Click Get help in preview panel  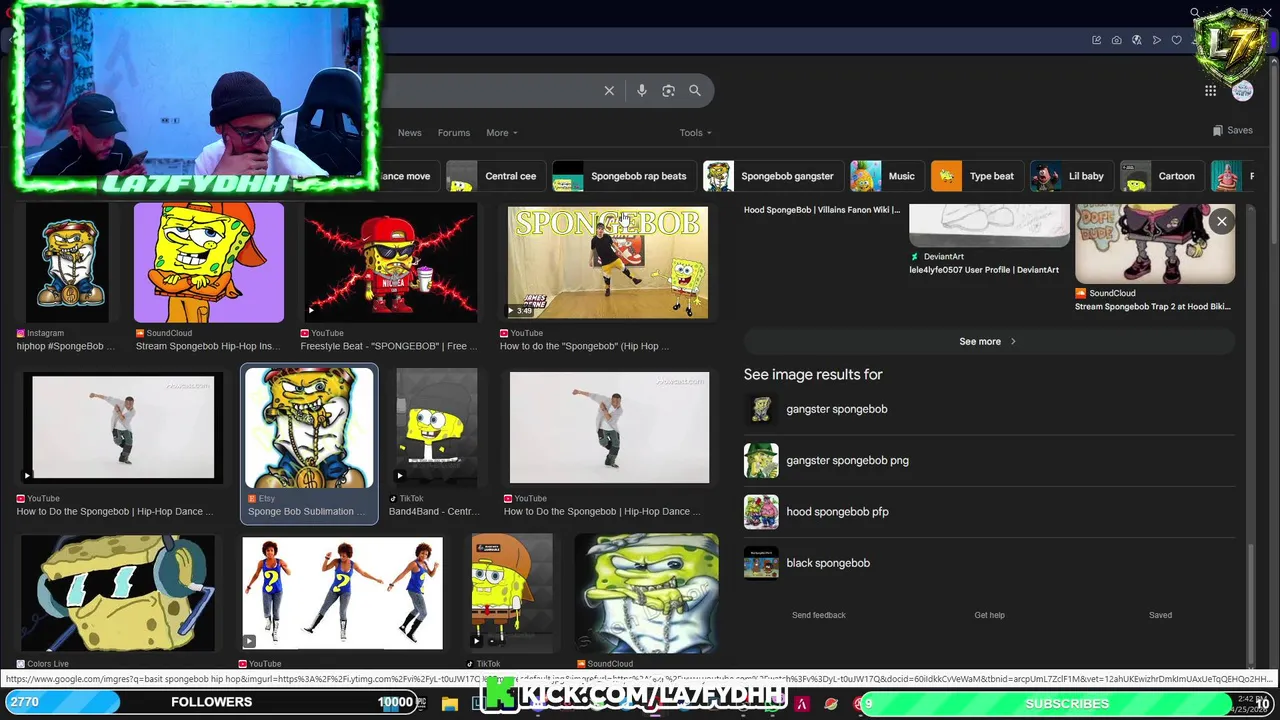(x=990, y=615)
